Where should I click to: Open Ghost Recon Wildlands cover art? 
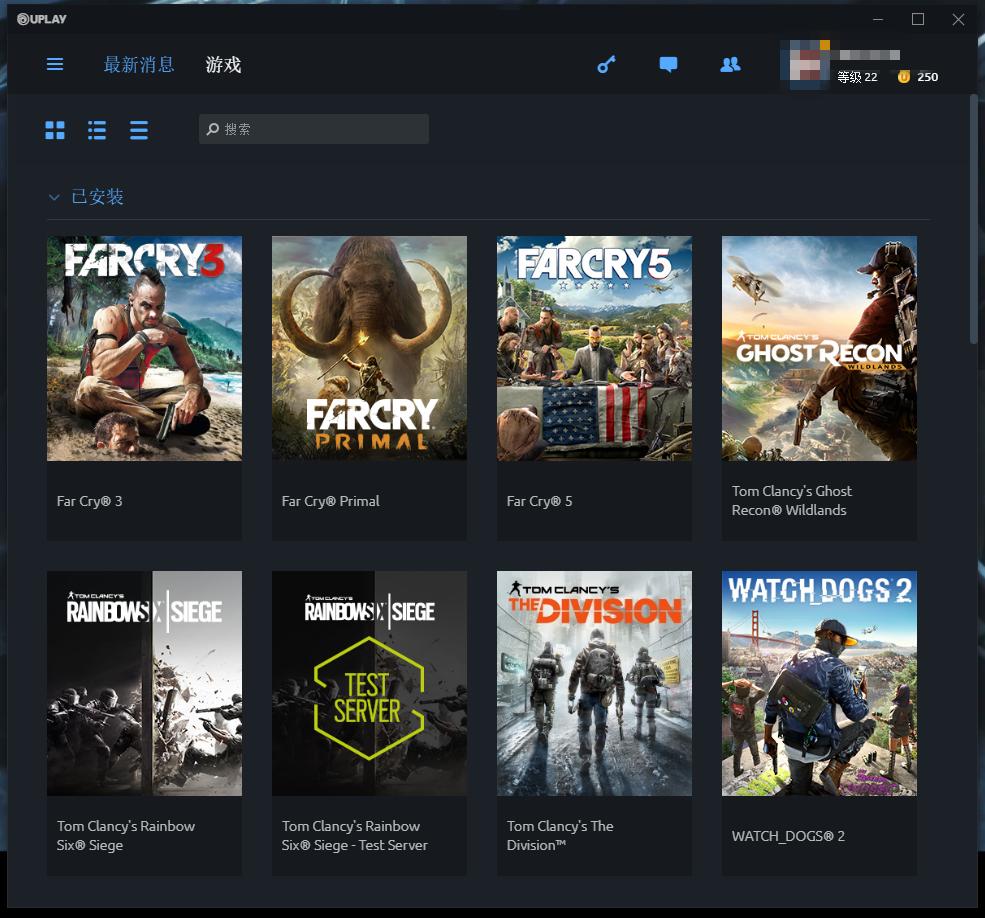[x=819, y=348]
